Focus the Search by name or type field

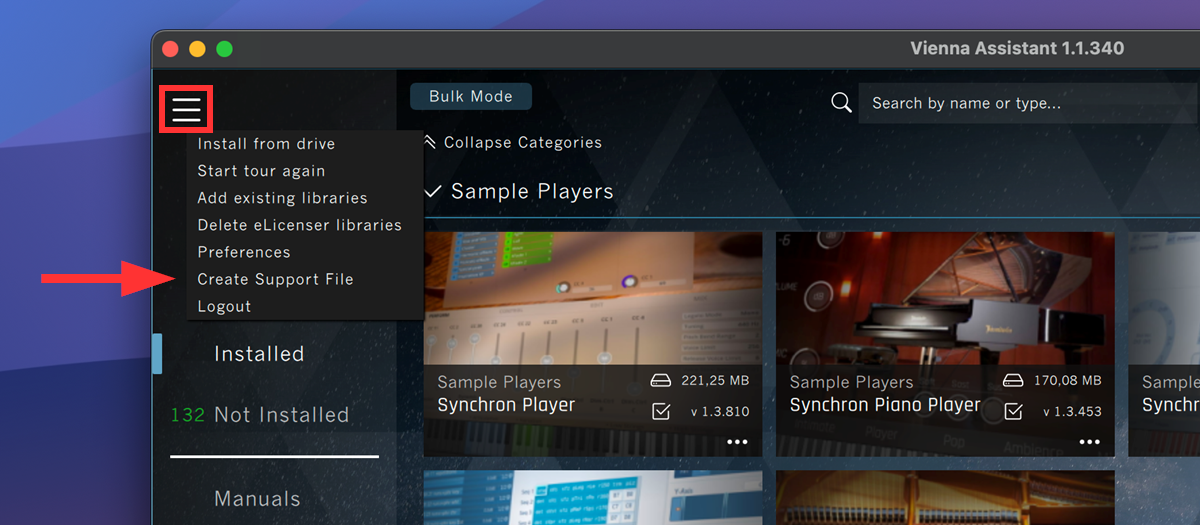tap(1029, 103)
